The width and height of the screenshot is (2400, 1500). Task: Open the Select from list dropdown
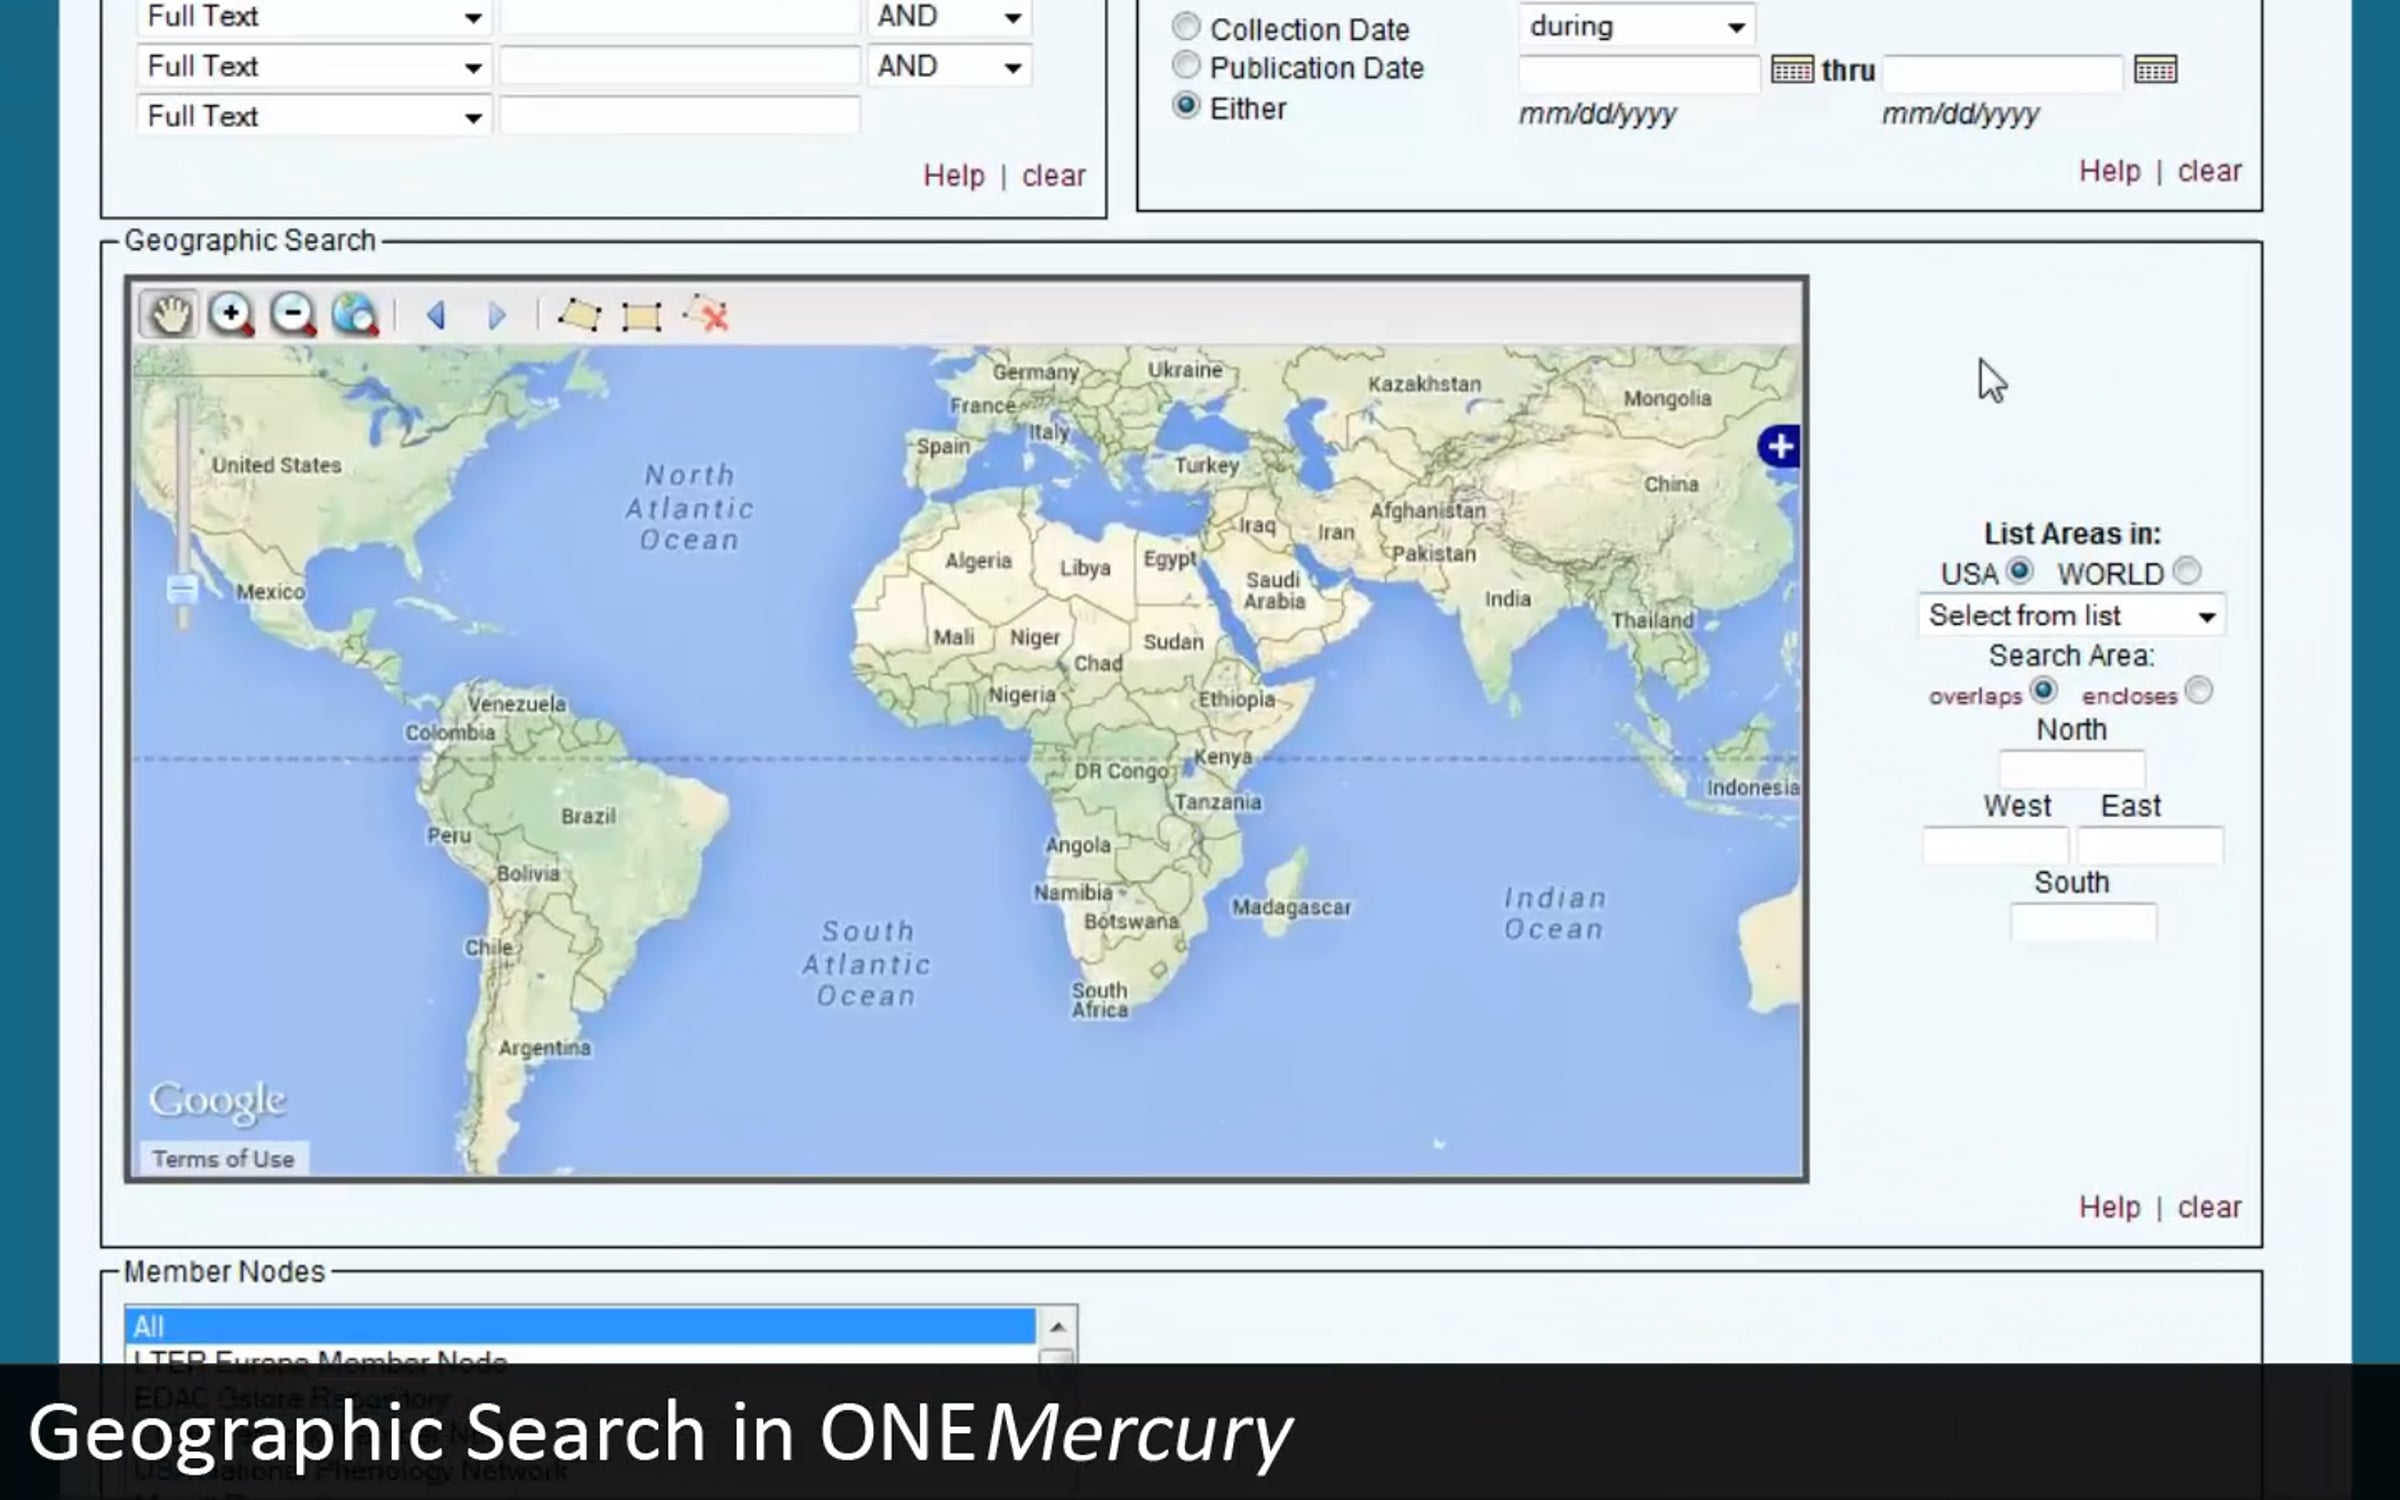tap(2071, 615)
